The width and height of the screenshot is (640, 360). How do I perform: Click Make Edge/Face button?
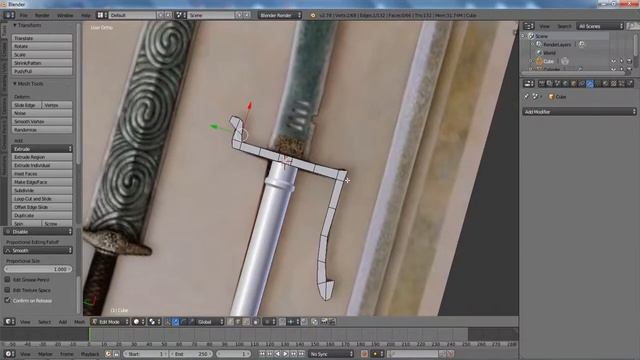(x=42, y=182)
